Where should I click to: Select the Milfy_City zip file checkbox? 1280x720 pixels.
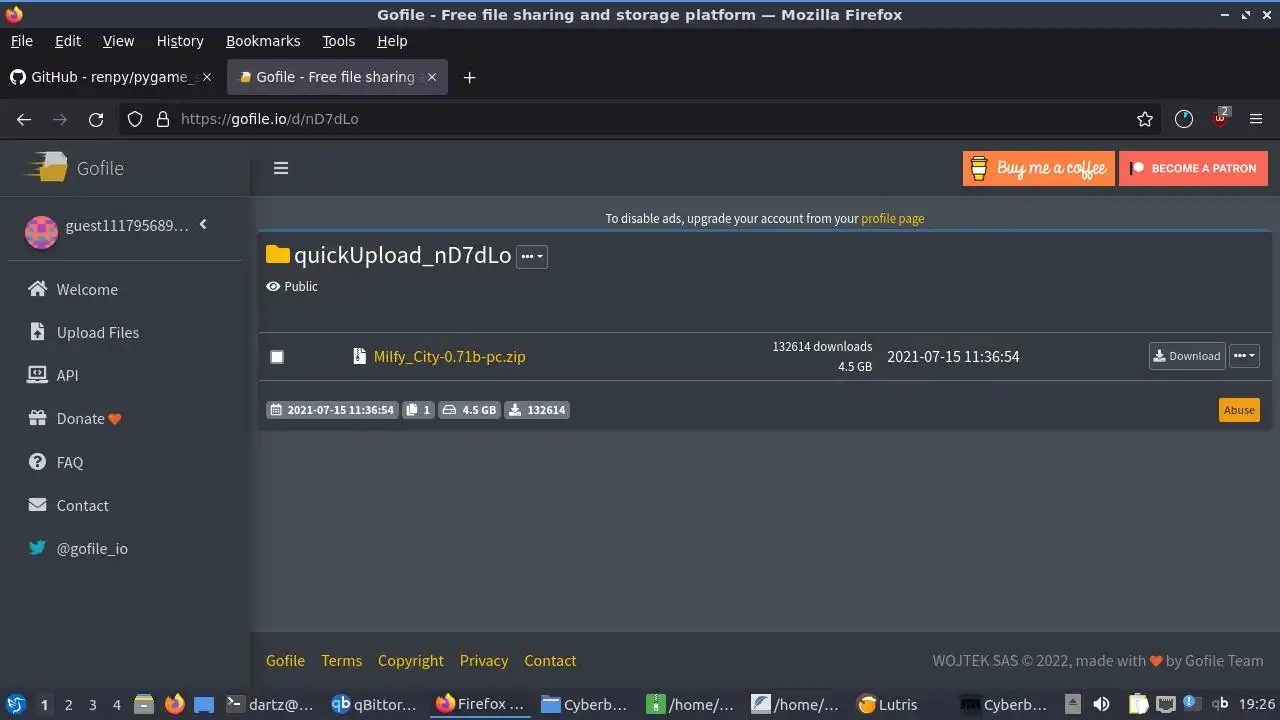[277, 357]
